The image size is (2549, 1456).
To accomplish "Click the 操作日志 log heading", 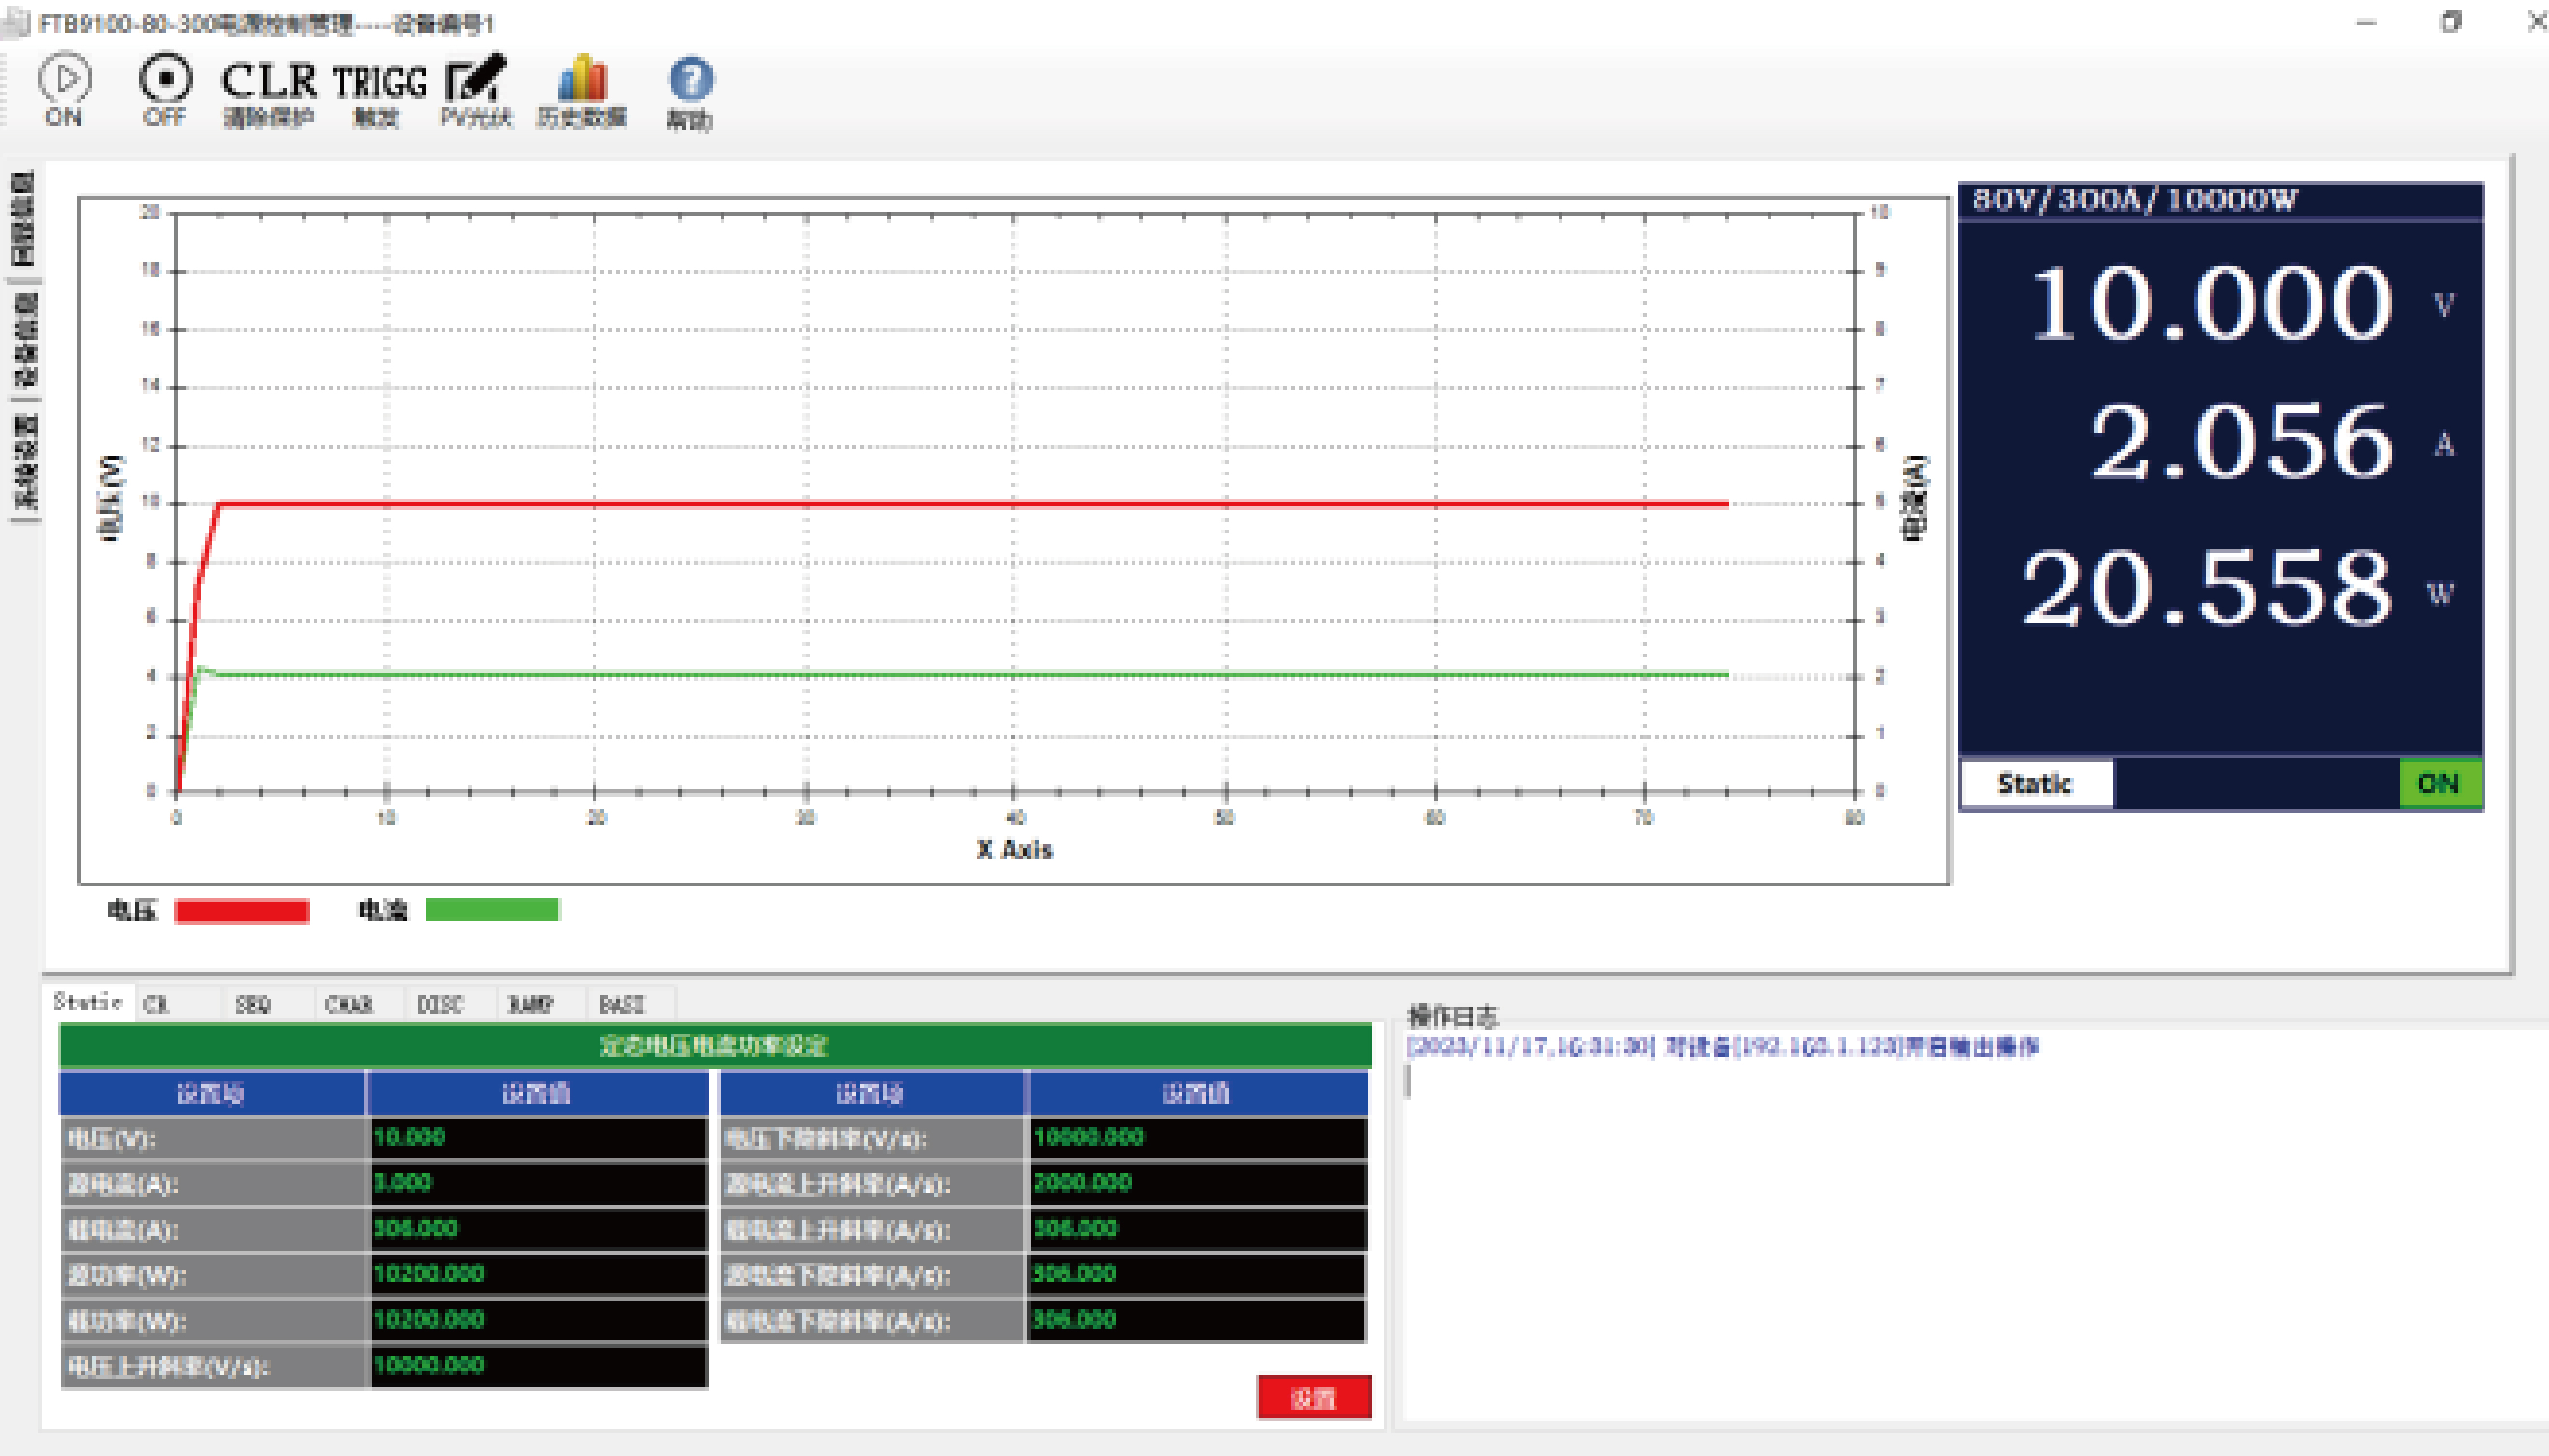I will (1452, 1016).
